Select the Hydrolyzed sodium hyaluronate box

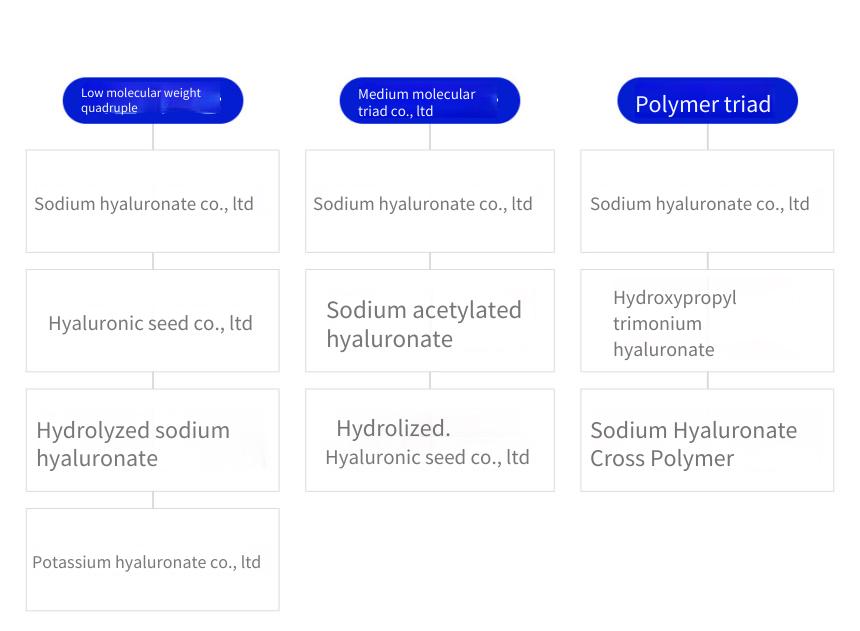[152, 440]
